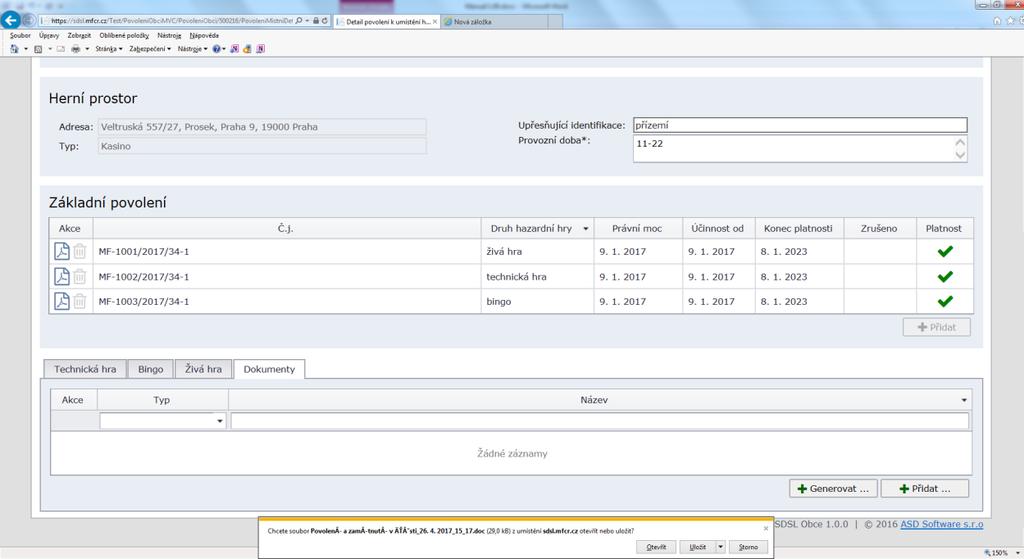Open the blue help question-mark icon
The width and height of the screenshot is (1024, 559).
pyautogui.click(x=216, y=49)
